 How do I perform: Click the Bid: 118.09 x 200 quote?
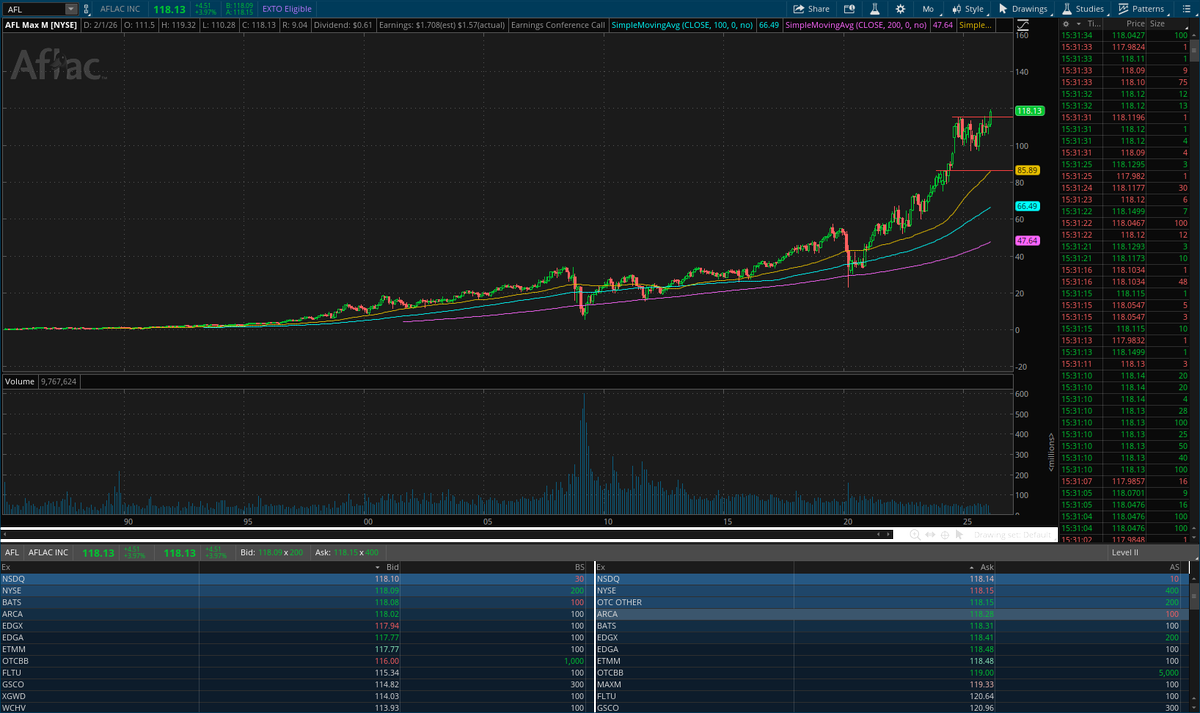(271, 552)
